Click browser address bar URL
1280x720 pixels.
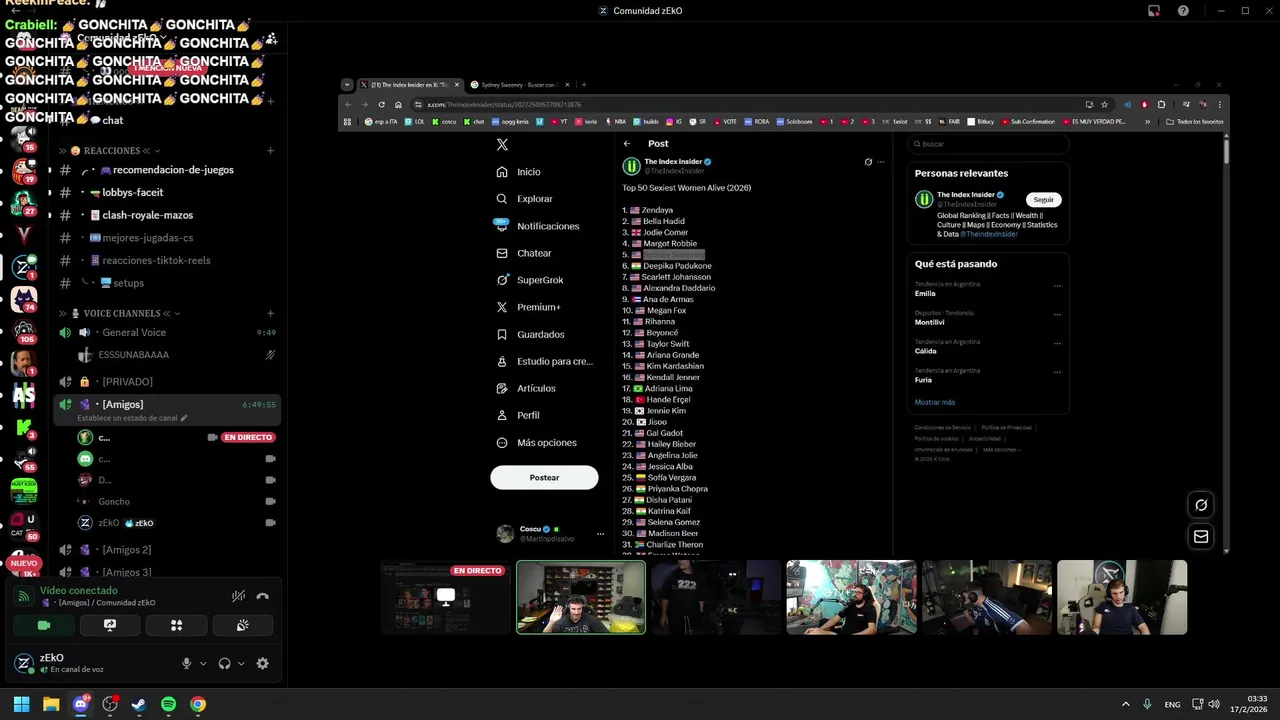[x=504, y=104]
